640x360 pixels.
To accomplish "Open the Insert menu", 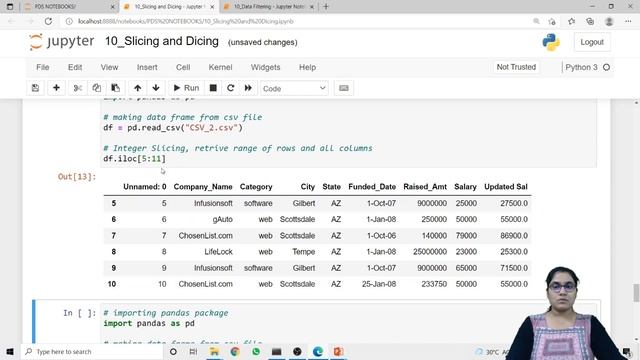I will [147, 67].
